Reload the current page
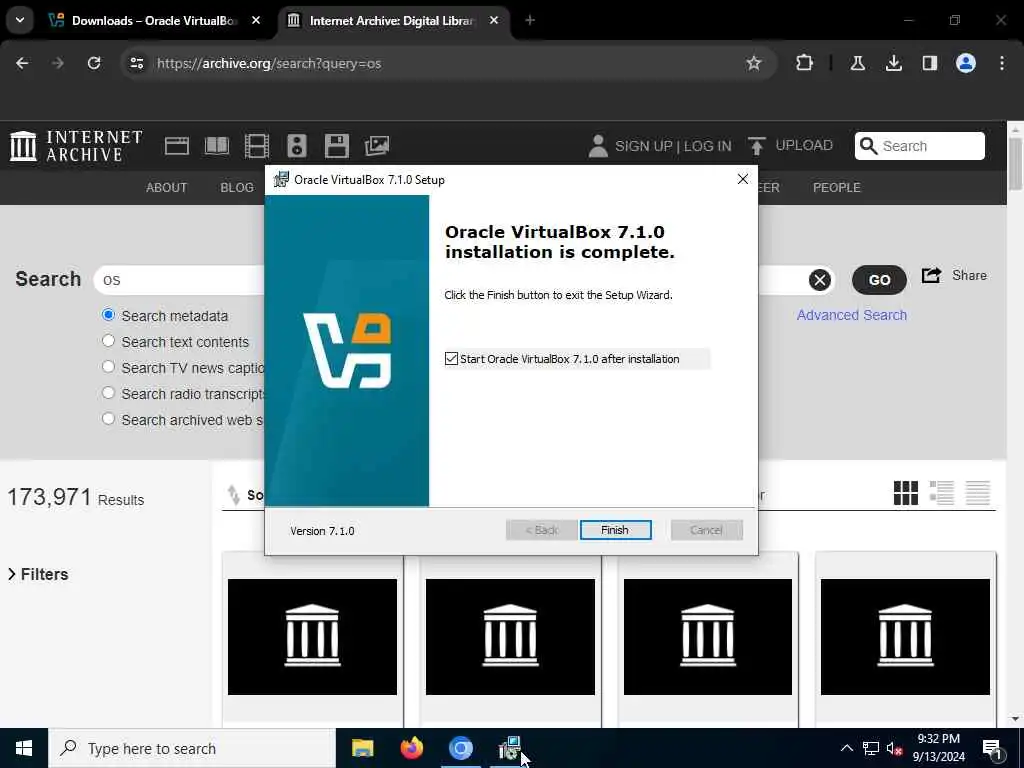The width and height of the screenshot is (1024, 768). pos(94,63)
